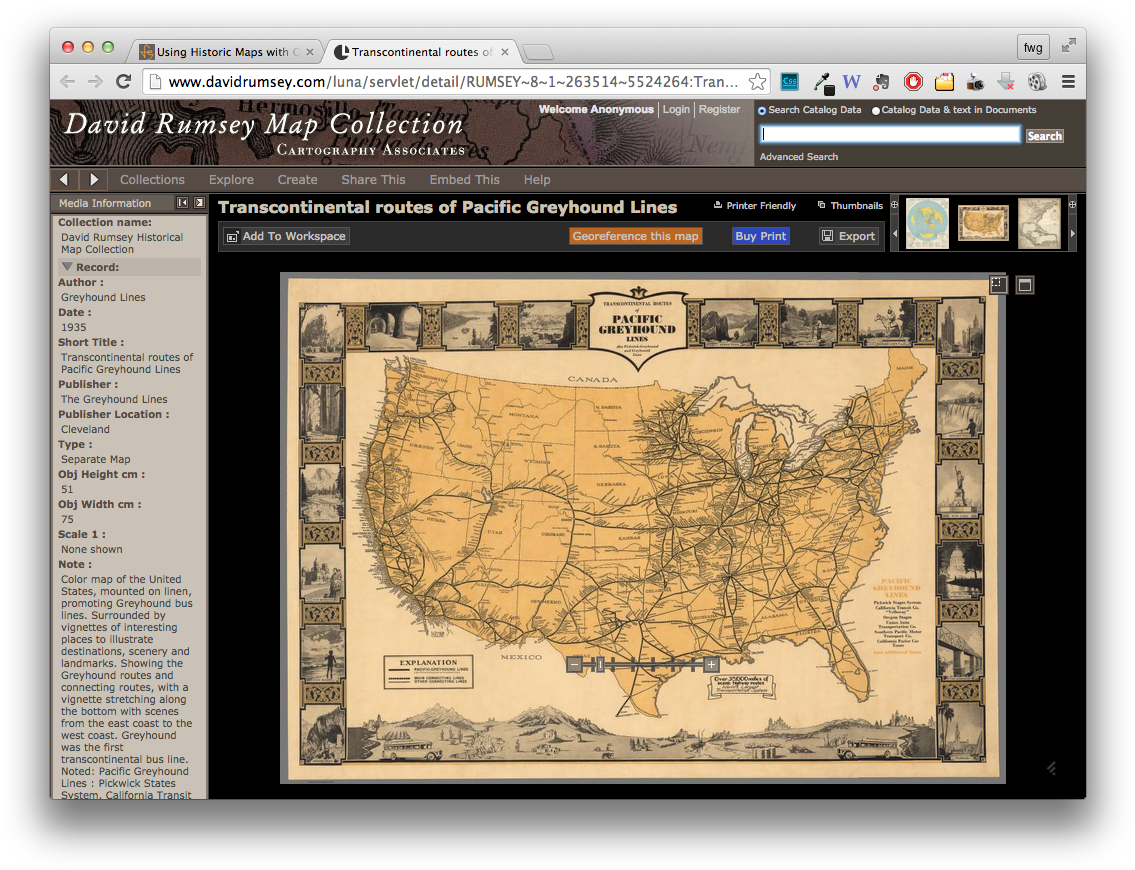Open the Explore menu
This screenshot has height=870, width=1135.
[231, 179]
